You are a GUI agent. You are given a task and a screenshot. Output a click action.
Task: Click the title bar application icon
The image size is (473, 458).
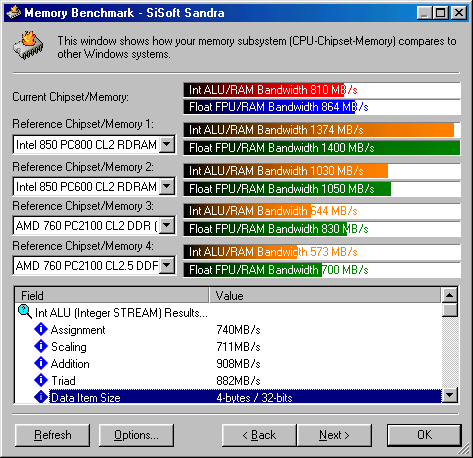[x=14, y=13]
